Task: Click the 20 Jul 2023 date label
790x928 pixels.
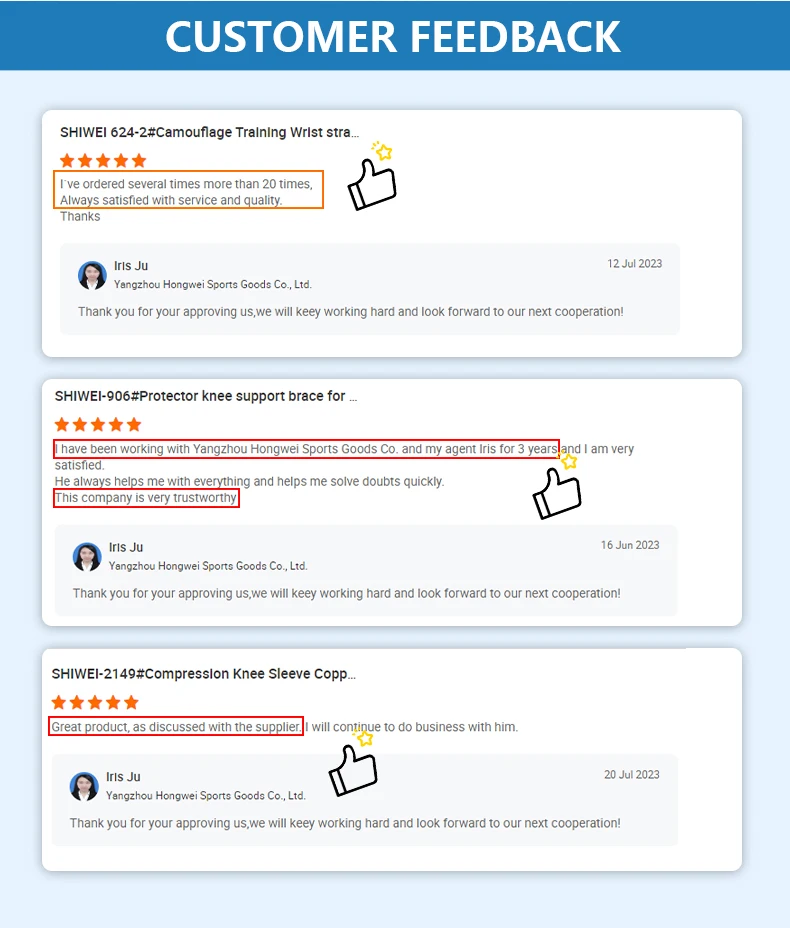Action: 631,775
